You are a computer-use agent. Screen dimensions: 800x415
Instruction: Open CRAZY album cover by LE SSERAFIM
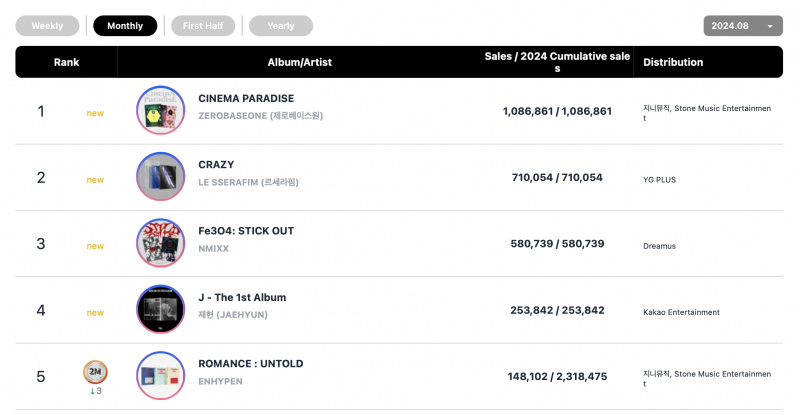click(161, 177)
